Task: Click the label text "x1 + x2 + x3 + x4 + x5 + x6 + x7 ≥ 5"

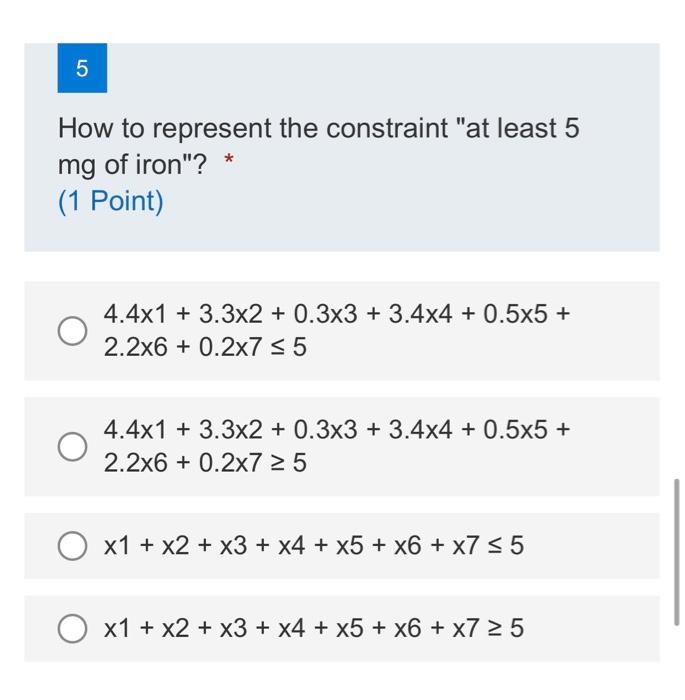Action: 313,628
